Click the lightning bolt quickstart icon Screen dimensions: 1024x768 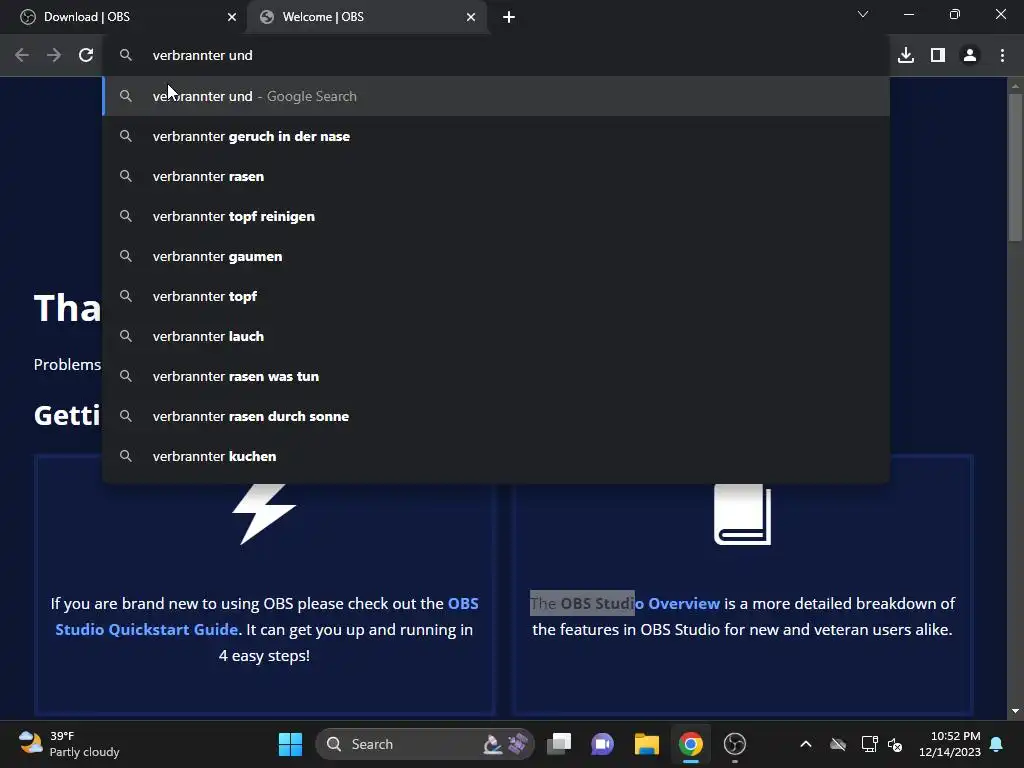point(264,514)
